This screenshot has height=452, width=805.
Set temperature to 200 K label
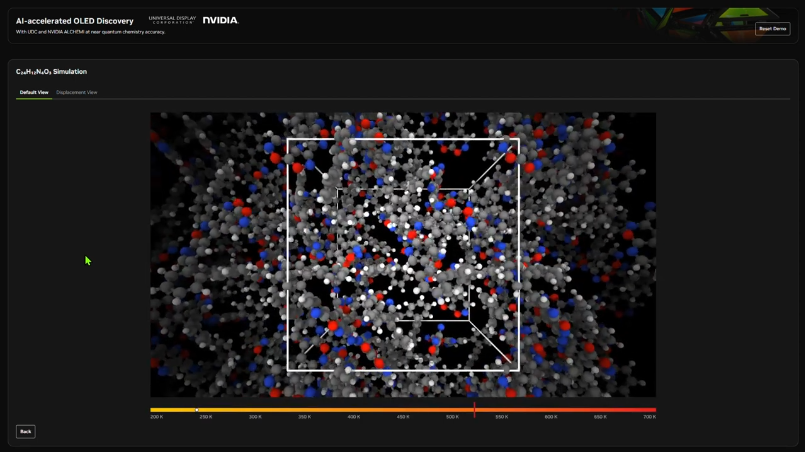(157, 417)
